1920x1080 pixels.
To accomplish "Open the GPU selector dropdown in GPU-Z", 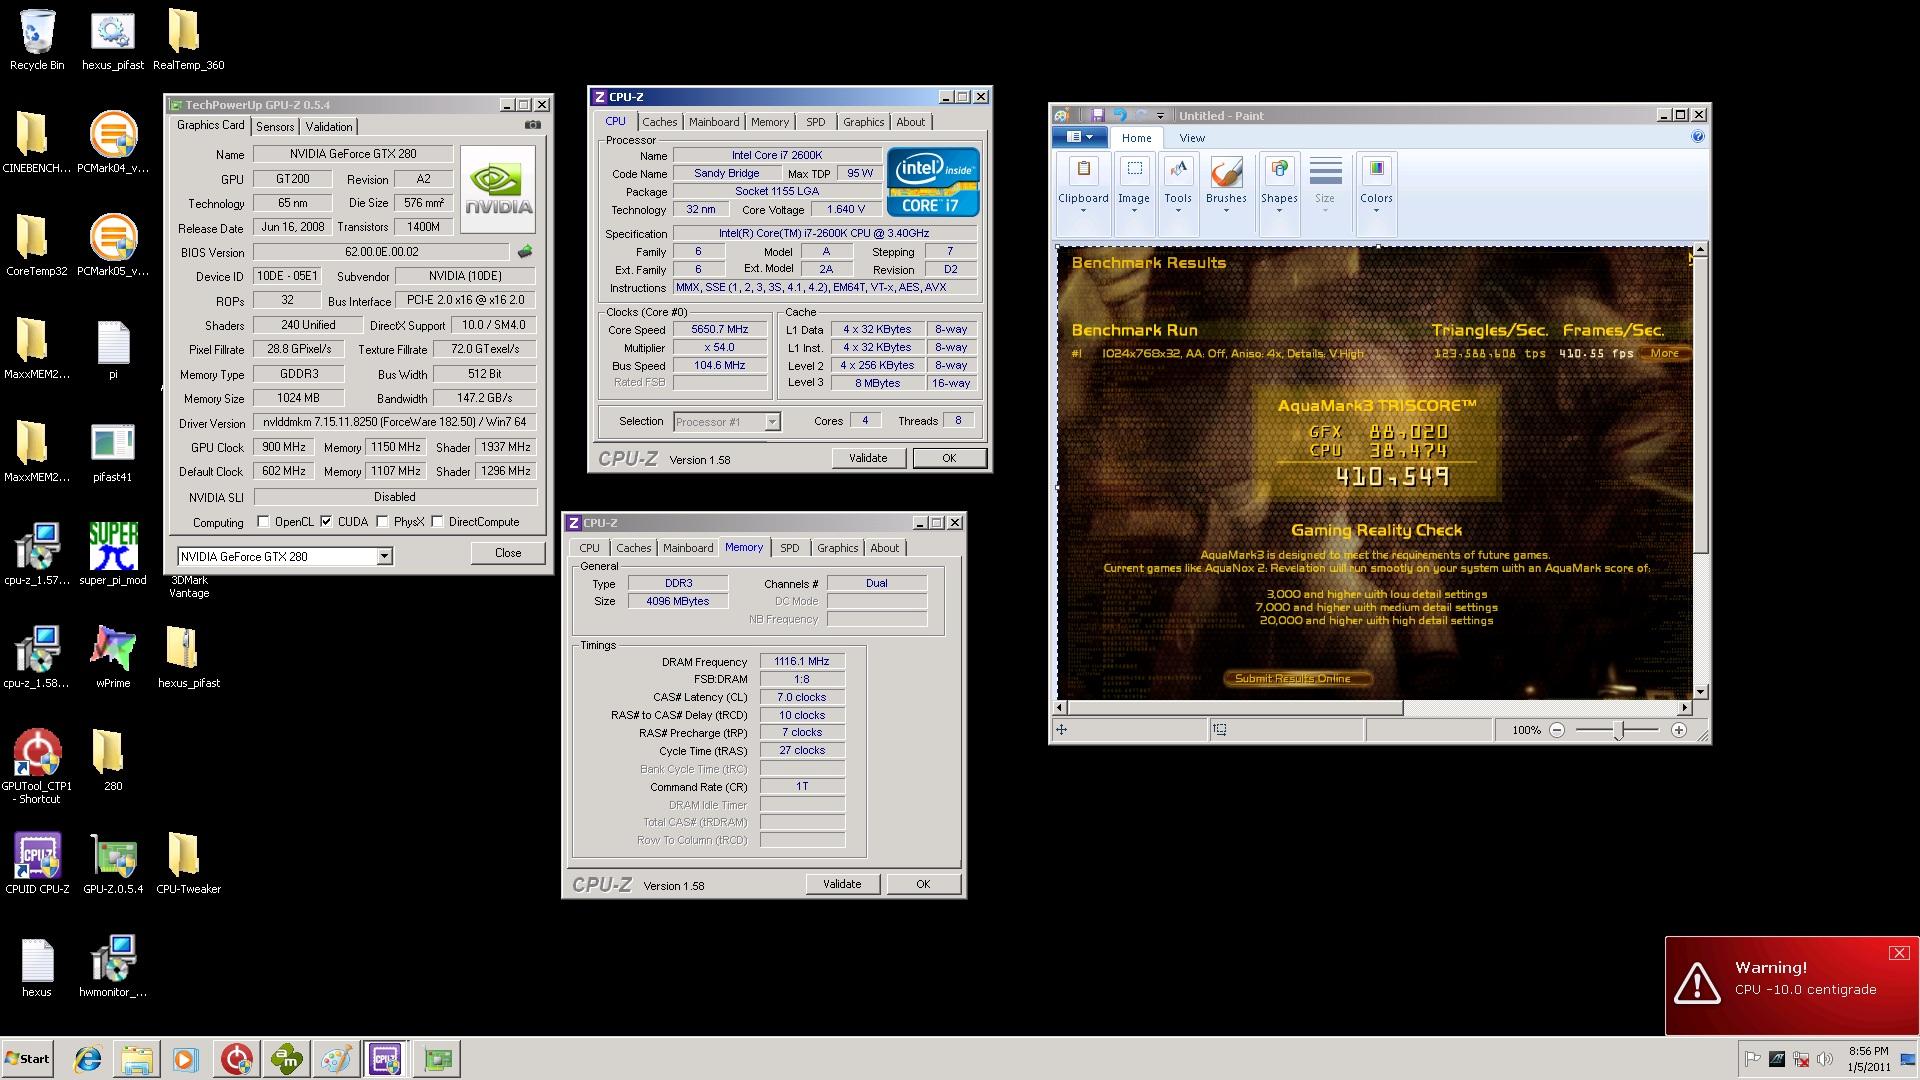I will click(384, 556).
